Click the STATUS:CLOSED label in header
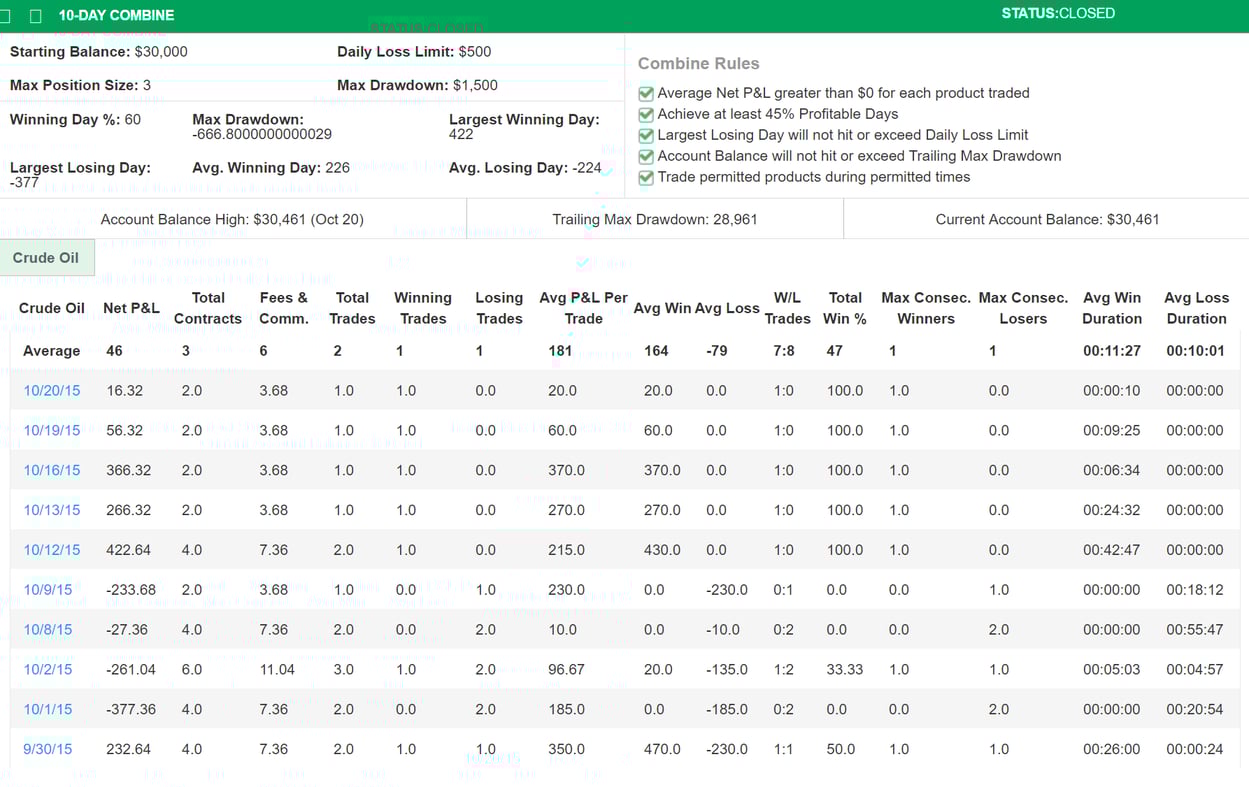 coord(1058,14)
